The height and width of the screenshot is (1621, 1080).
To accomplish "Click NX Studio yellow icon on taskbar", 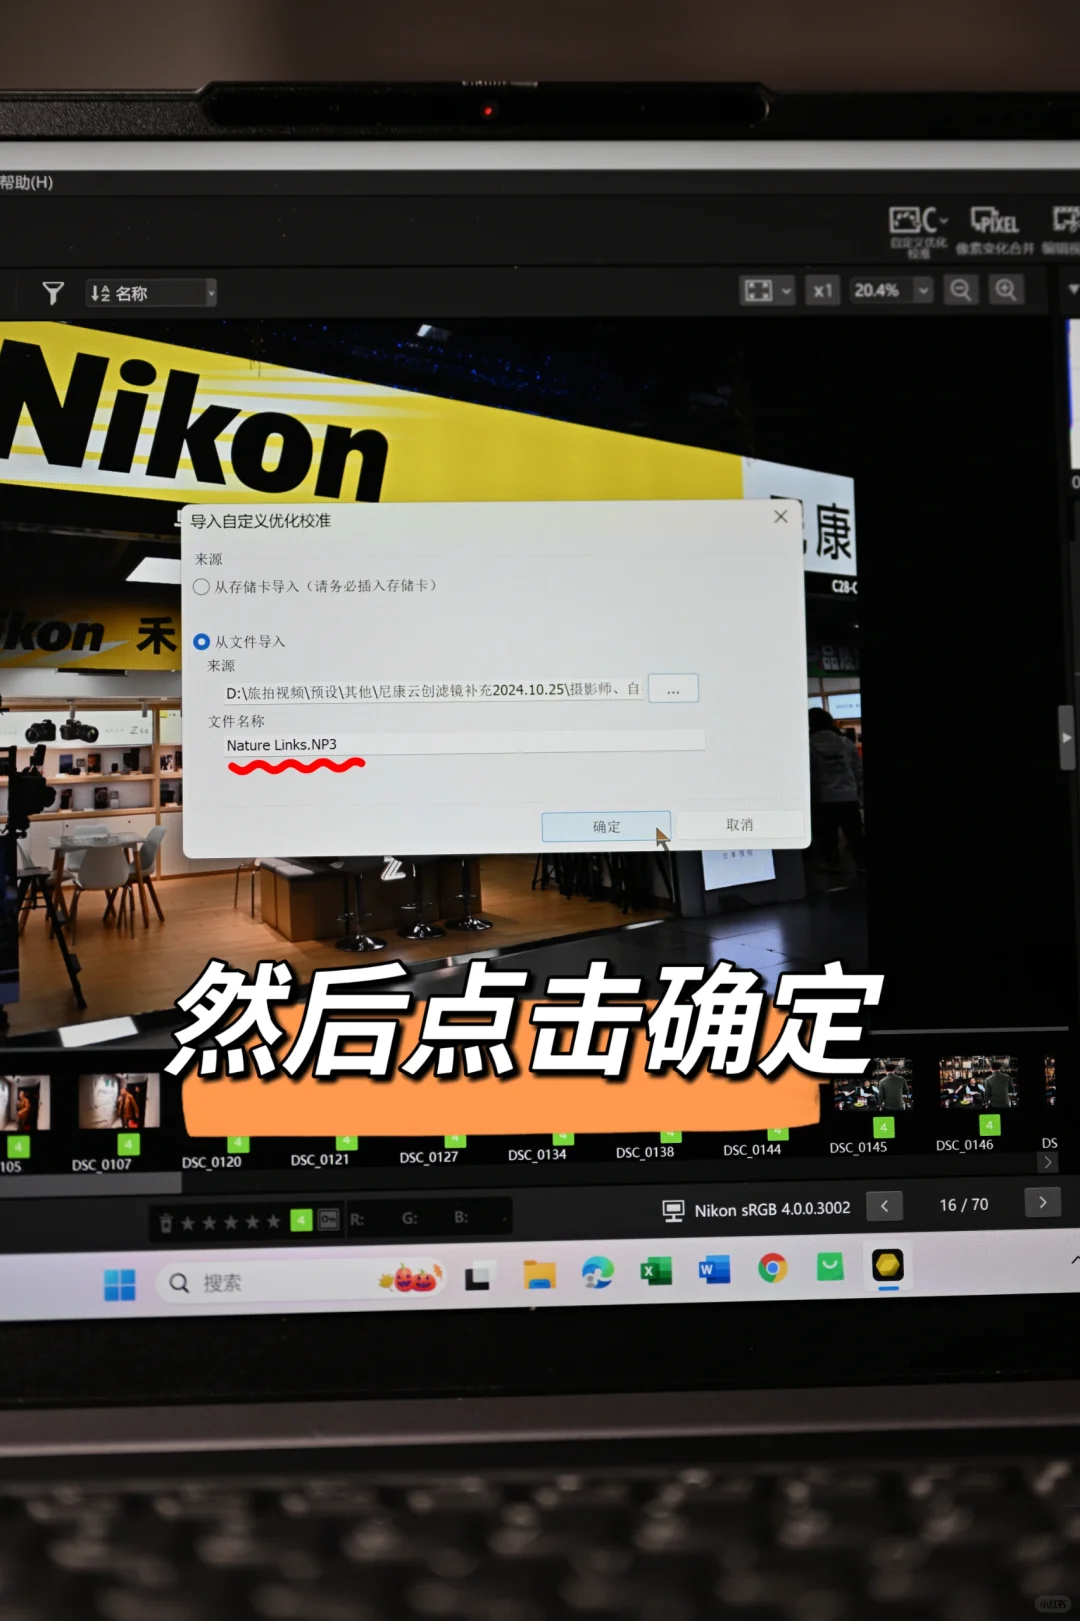I will tap(888, 1265).
